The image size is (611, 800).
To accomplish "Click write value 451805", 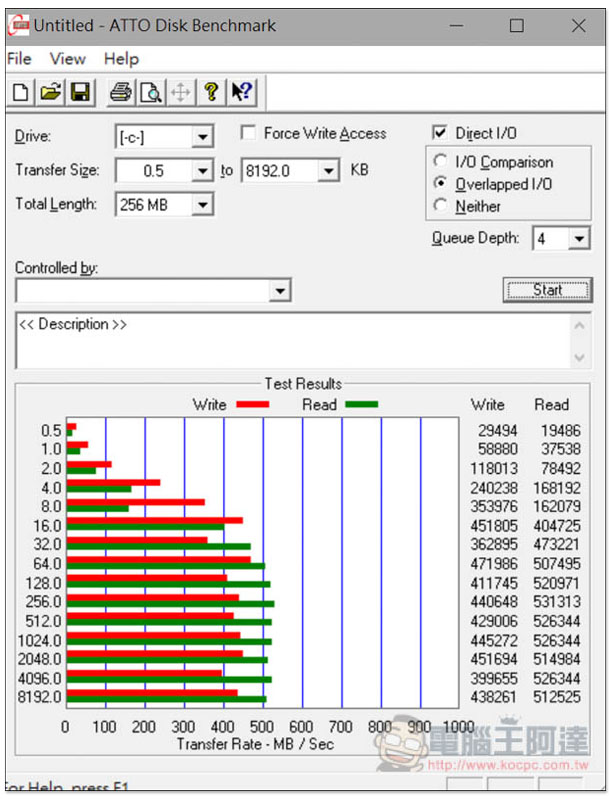I will click(x=494, y=526).
